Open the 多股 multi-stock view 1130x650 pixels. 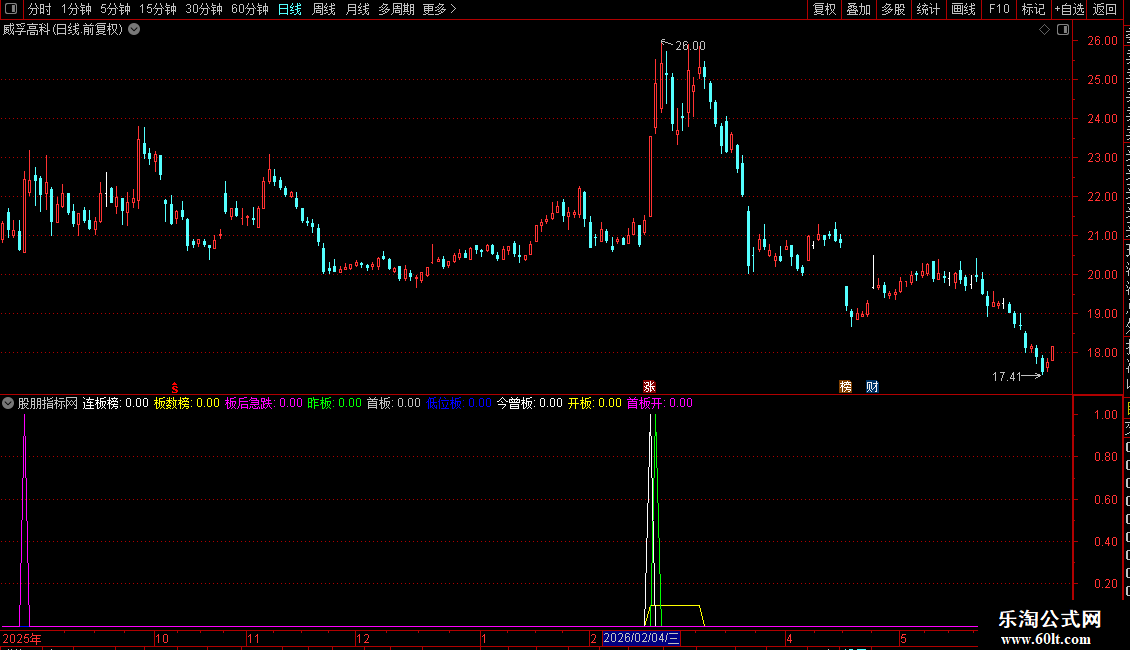(x=893, y=9)
